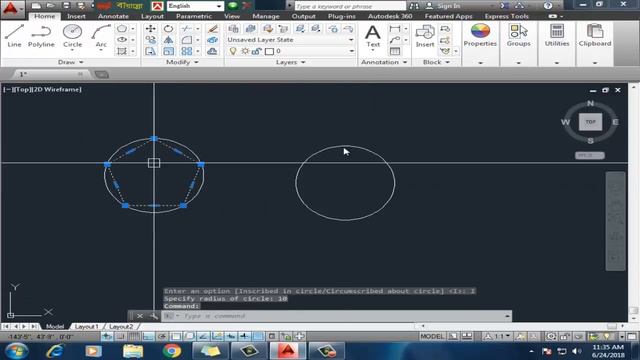Open the Insert block tool
This screenshot has height=360, width=640.
[425, 36]
